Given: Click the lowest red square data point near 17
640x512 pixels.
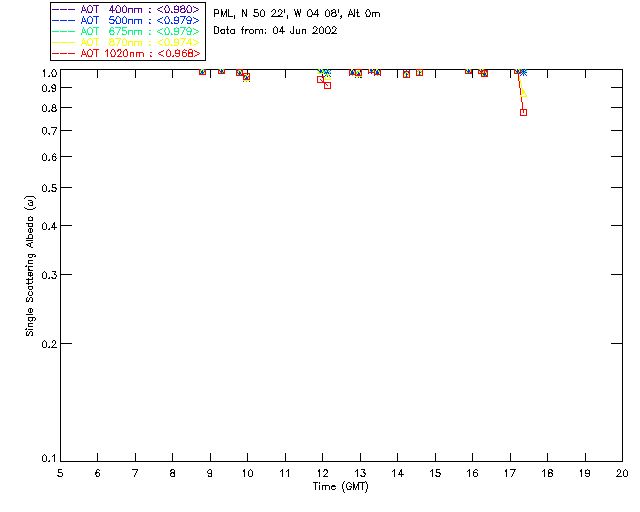Looking at the screenshot, I should point(523,112).
